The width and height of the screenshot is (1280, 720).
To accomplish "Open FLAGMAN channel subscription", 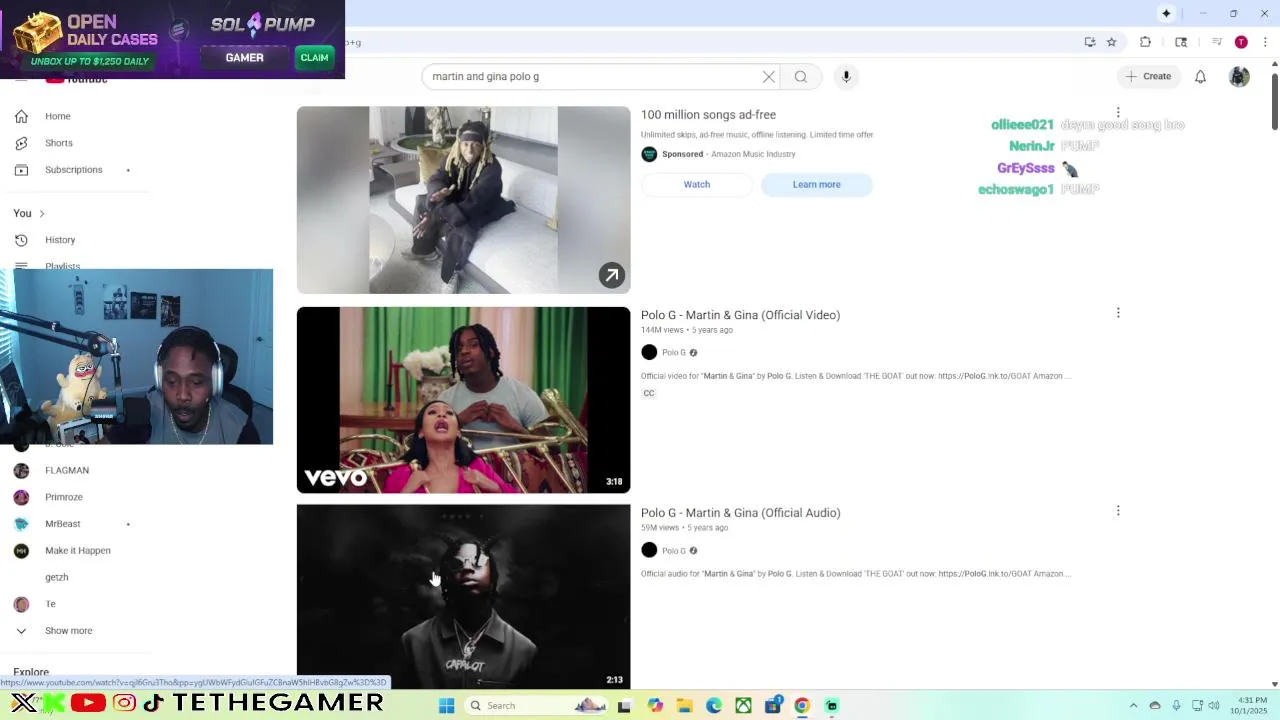I will [x=67, y=470].
